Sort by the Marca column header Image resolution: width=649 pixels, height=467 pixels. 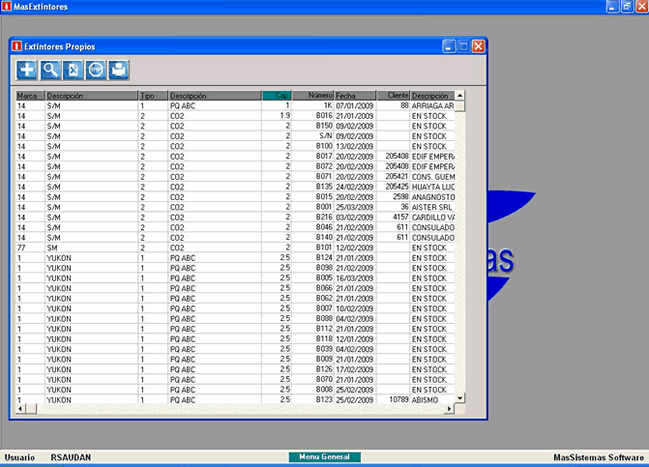(30, 96)
